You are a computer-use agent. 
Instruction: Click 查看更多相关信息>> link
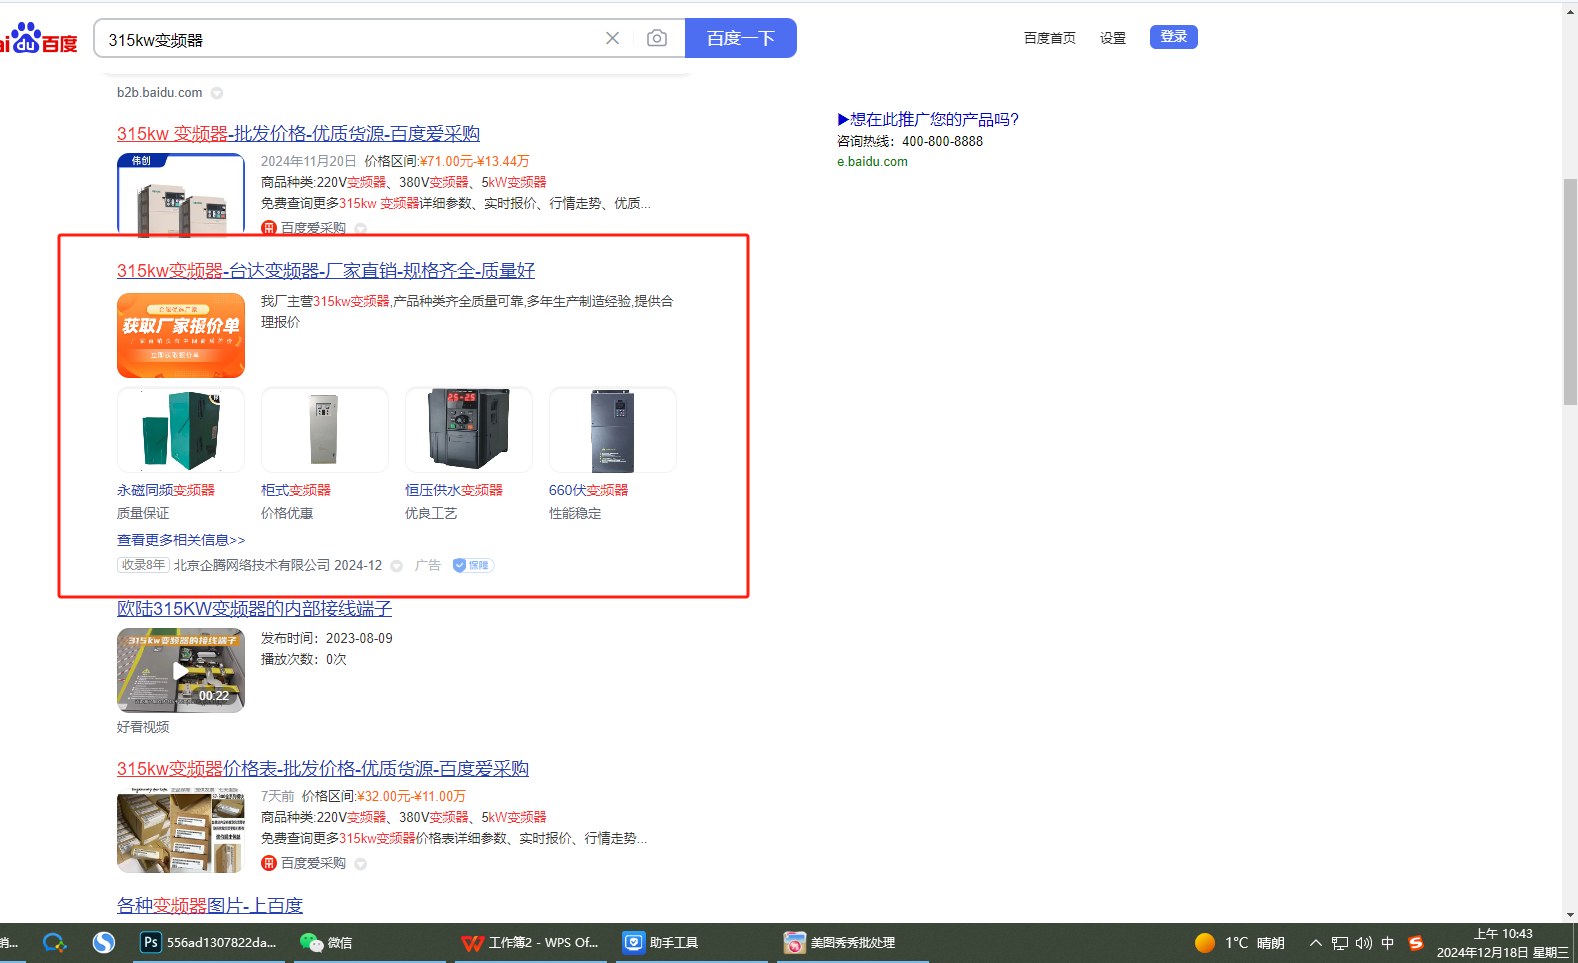point(181,540)
